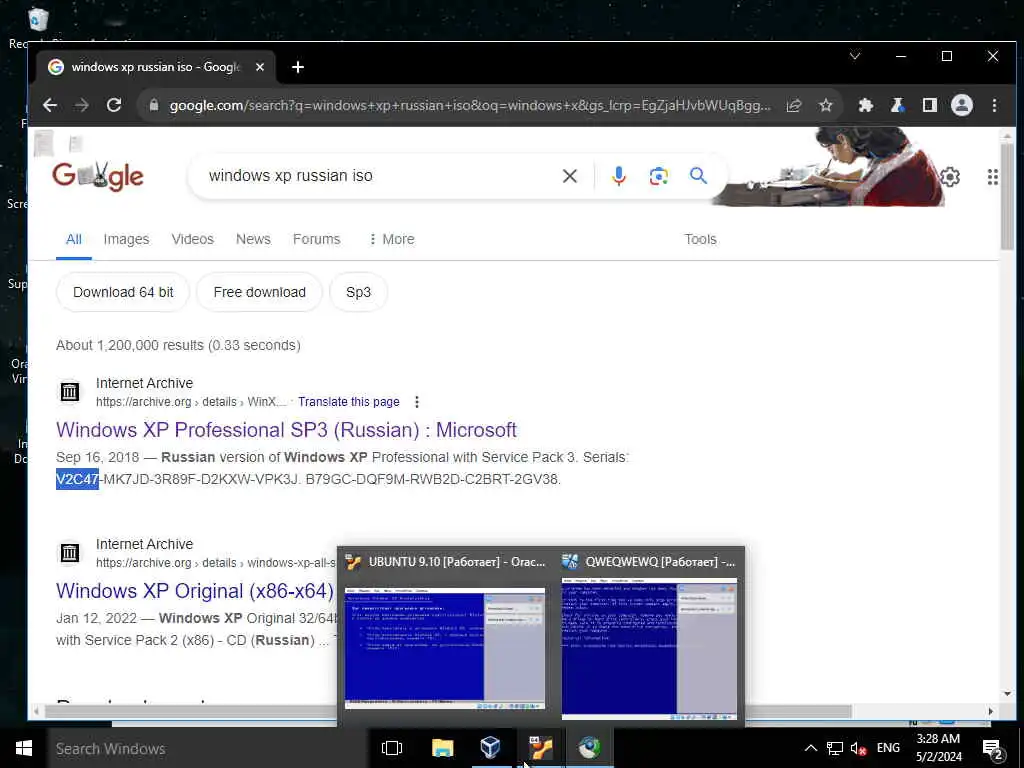View site information padlock icon
Viewport: 1024px width, 768px height.
tap(154, 105)
